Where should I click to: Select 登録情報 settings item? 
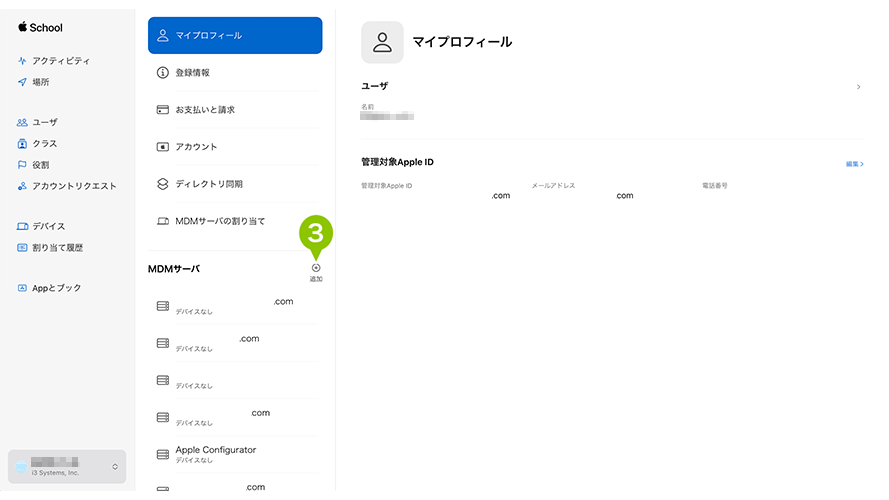[x=235, y=73]
